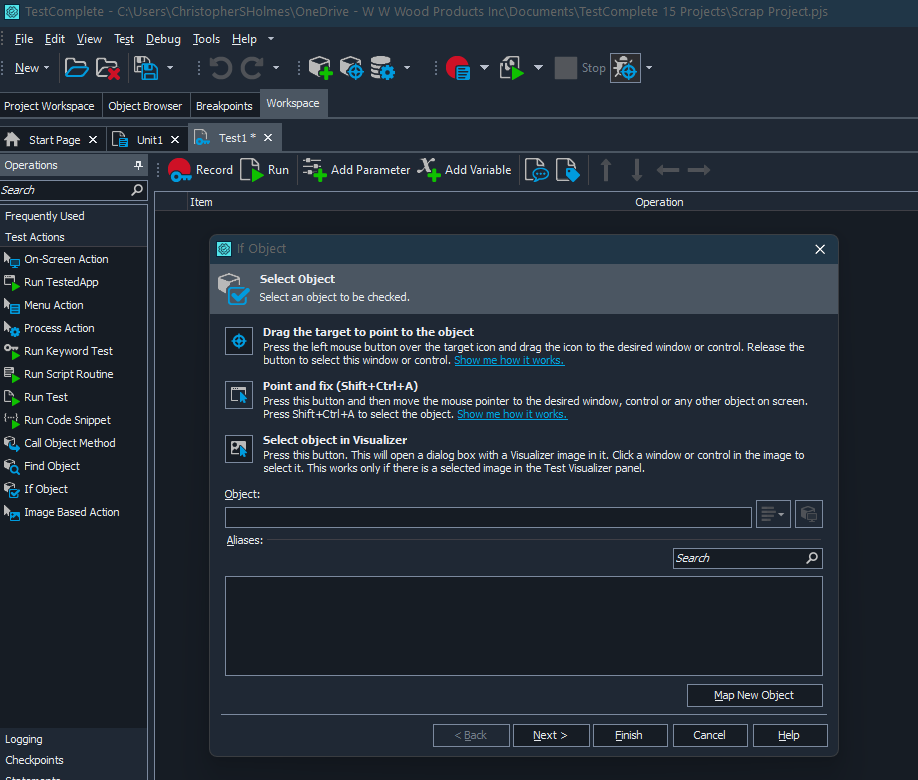Viewport: 918px width, 780px height.
Task: Click the Next button in dialog
Action: (550, 735)
